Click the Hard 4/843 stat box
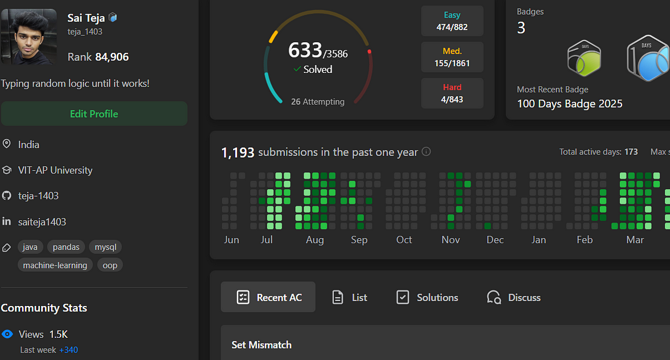Image resolution: width=670 pixels, height=360 pixels. pyautogui.click(x=452, y=93)
